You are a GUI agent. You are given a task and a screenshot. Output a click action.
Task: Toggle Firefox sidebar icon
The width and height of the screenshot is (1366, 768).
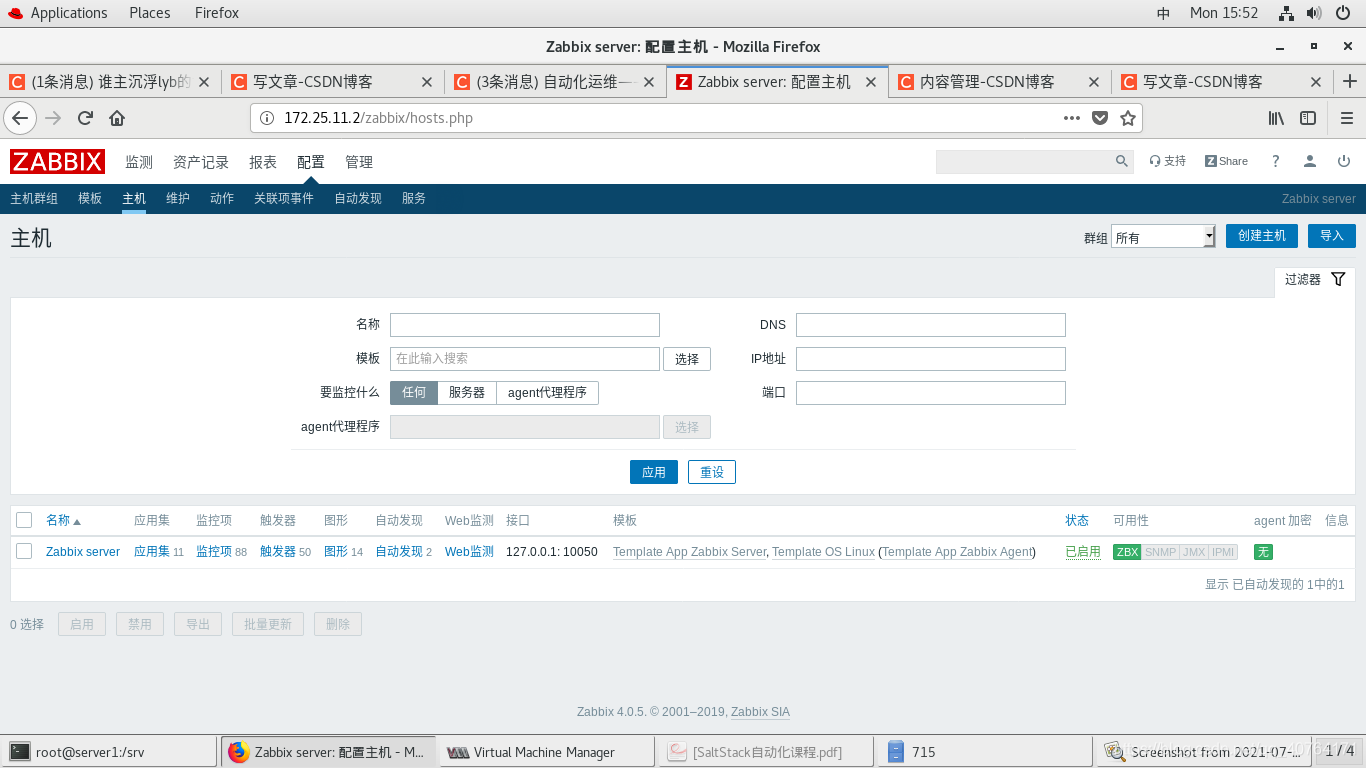(1308, 118)
